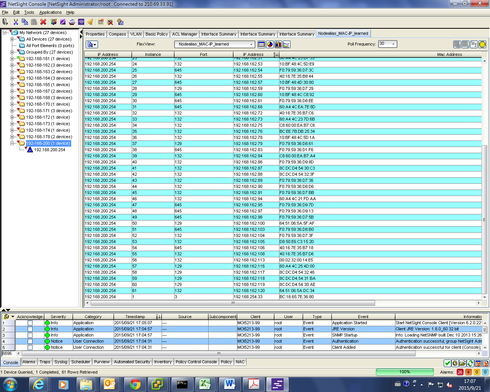Viewport: 490px width, 392px height.
Task: Sort table by Instance column header
Action: point(153,54)
